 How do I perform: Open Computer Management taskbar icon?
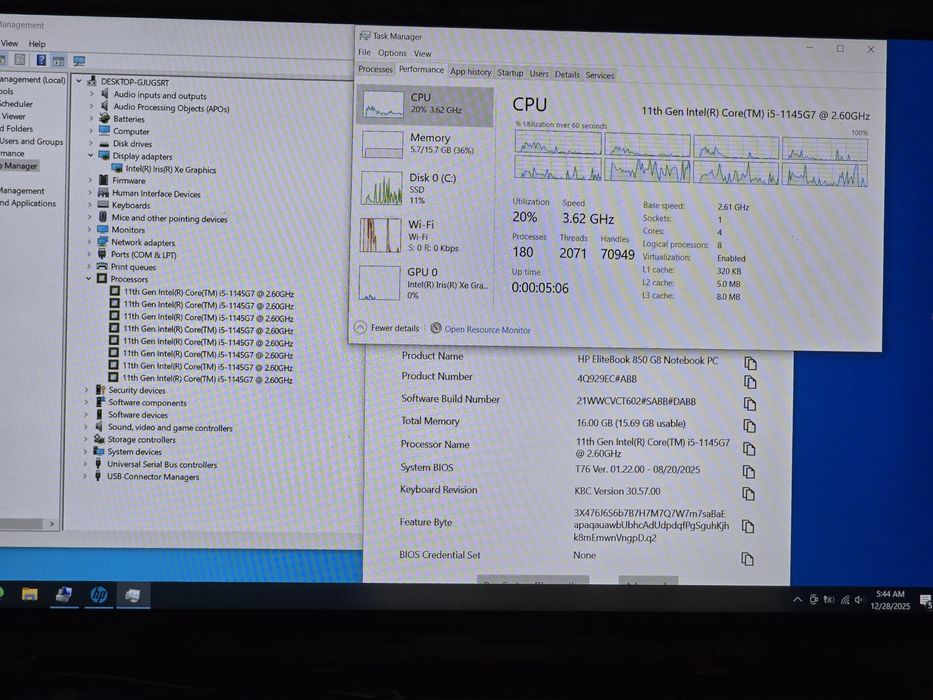click(64, 594)
